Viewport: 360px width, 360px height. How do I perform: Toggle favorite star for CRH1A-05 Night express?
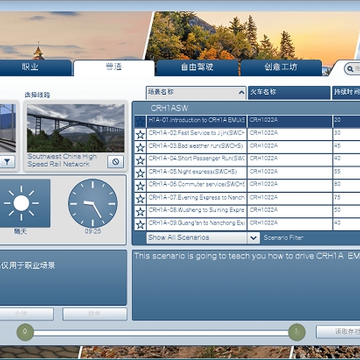coord(140,173)
